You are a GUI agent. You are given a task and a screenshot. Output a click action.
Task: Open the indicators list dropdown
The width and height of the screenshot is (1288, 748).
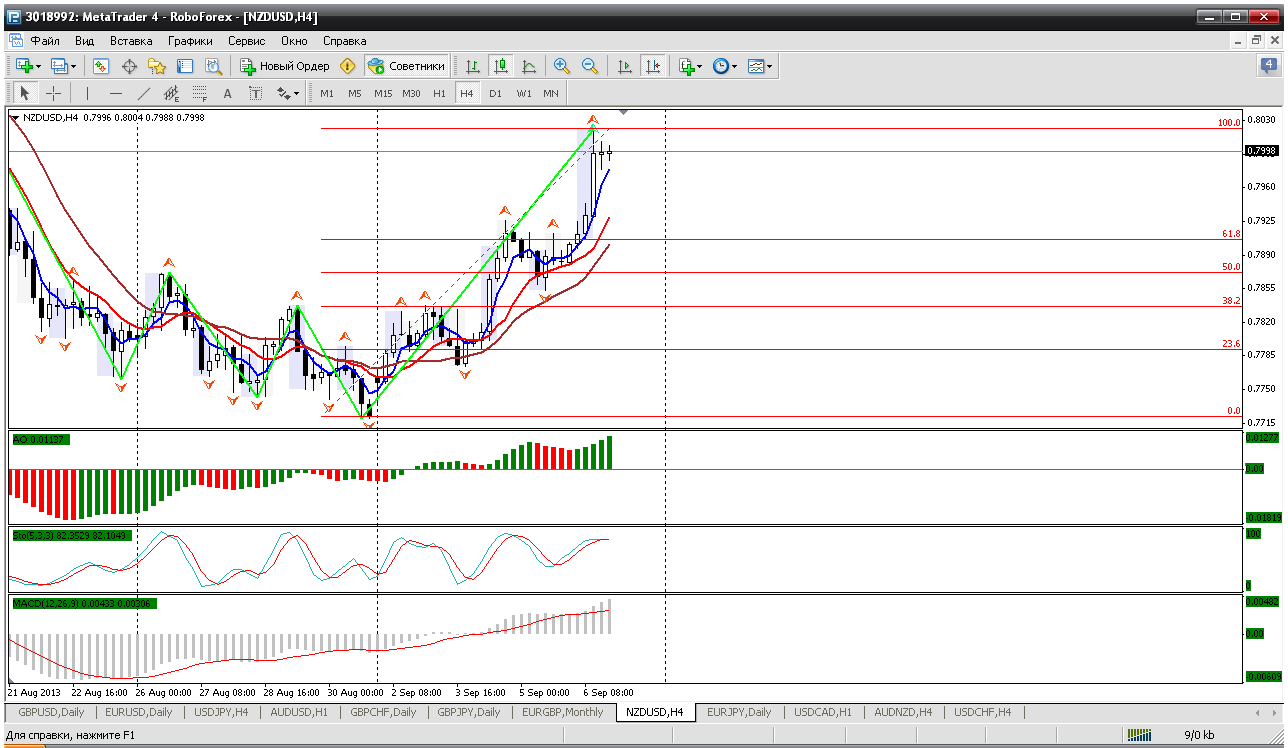(x=691, y=66)
